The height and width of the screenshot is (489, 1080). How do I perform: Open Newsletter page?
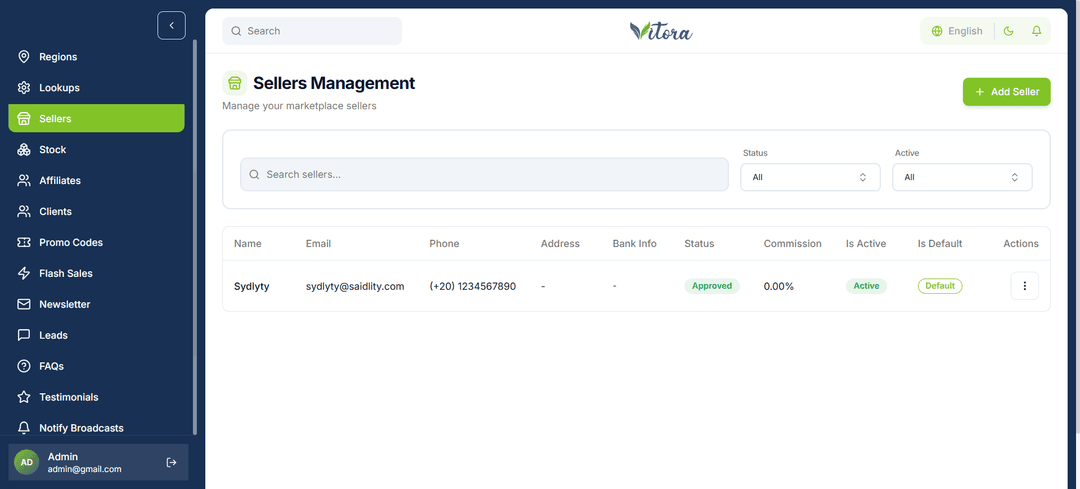(96, 304)
